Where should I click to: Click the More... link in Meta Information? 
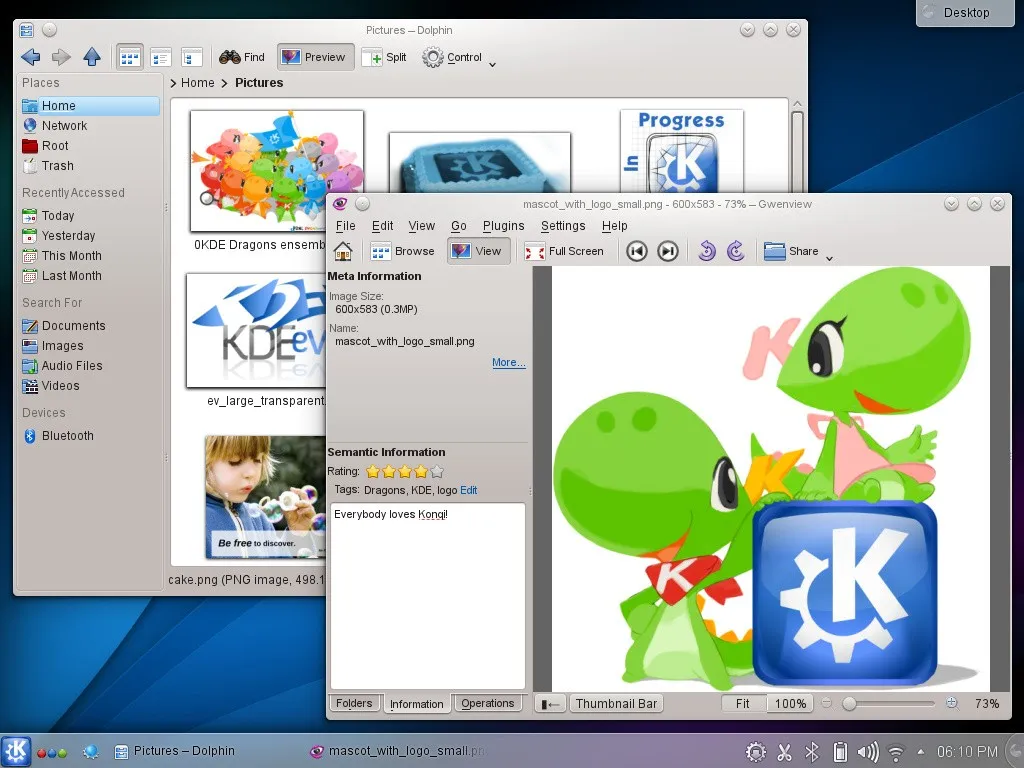click(508, 363)
